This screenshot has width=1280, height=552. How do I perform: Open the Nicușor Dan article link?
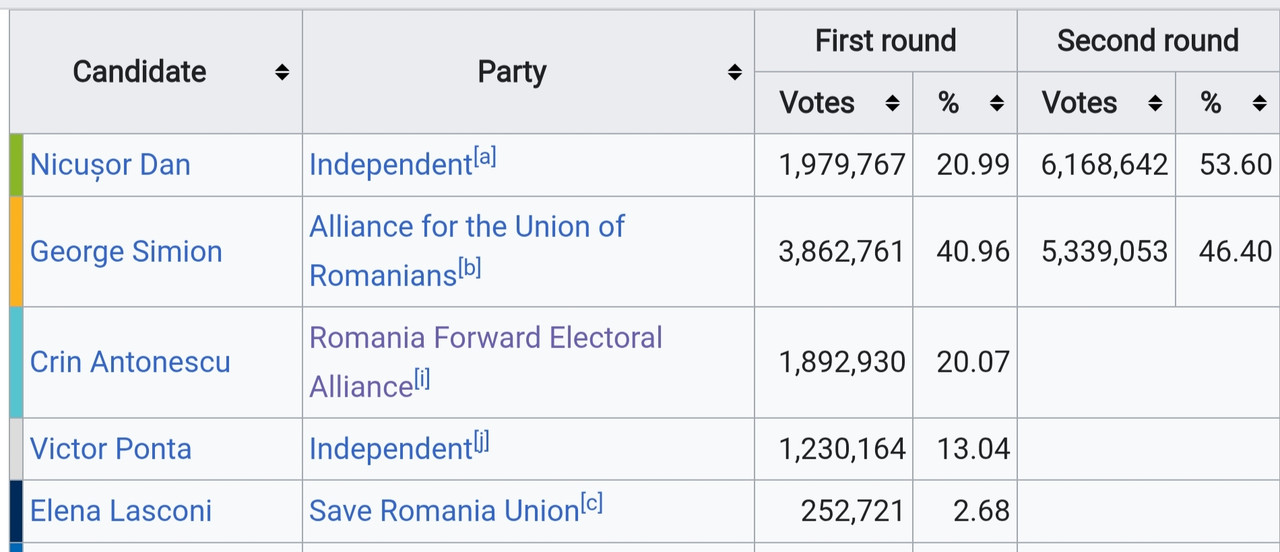(x=110, y=164)
